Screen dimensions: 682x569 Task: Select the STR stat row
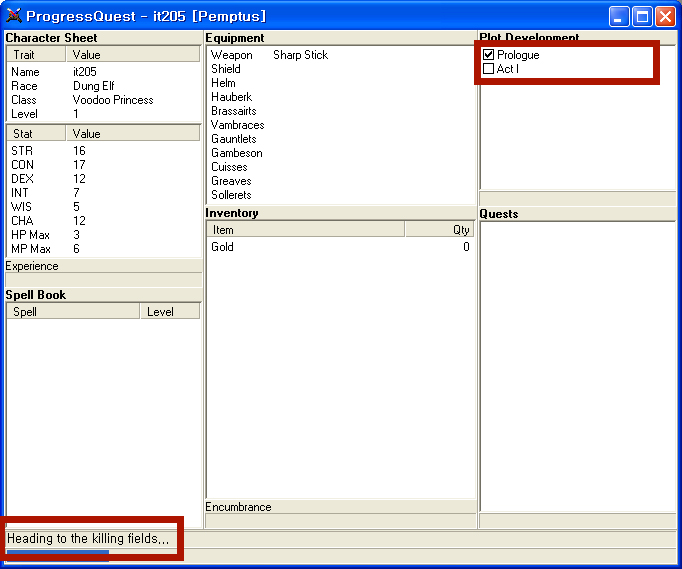[x=104, y=151]
